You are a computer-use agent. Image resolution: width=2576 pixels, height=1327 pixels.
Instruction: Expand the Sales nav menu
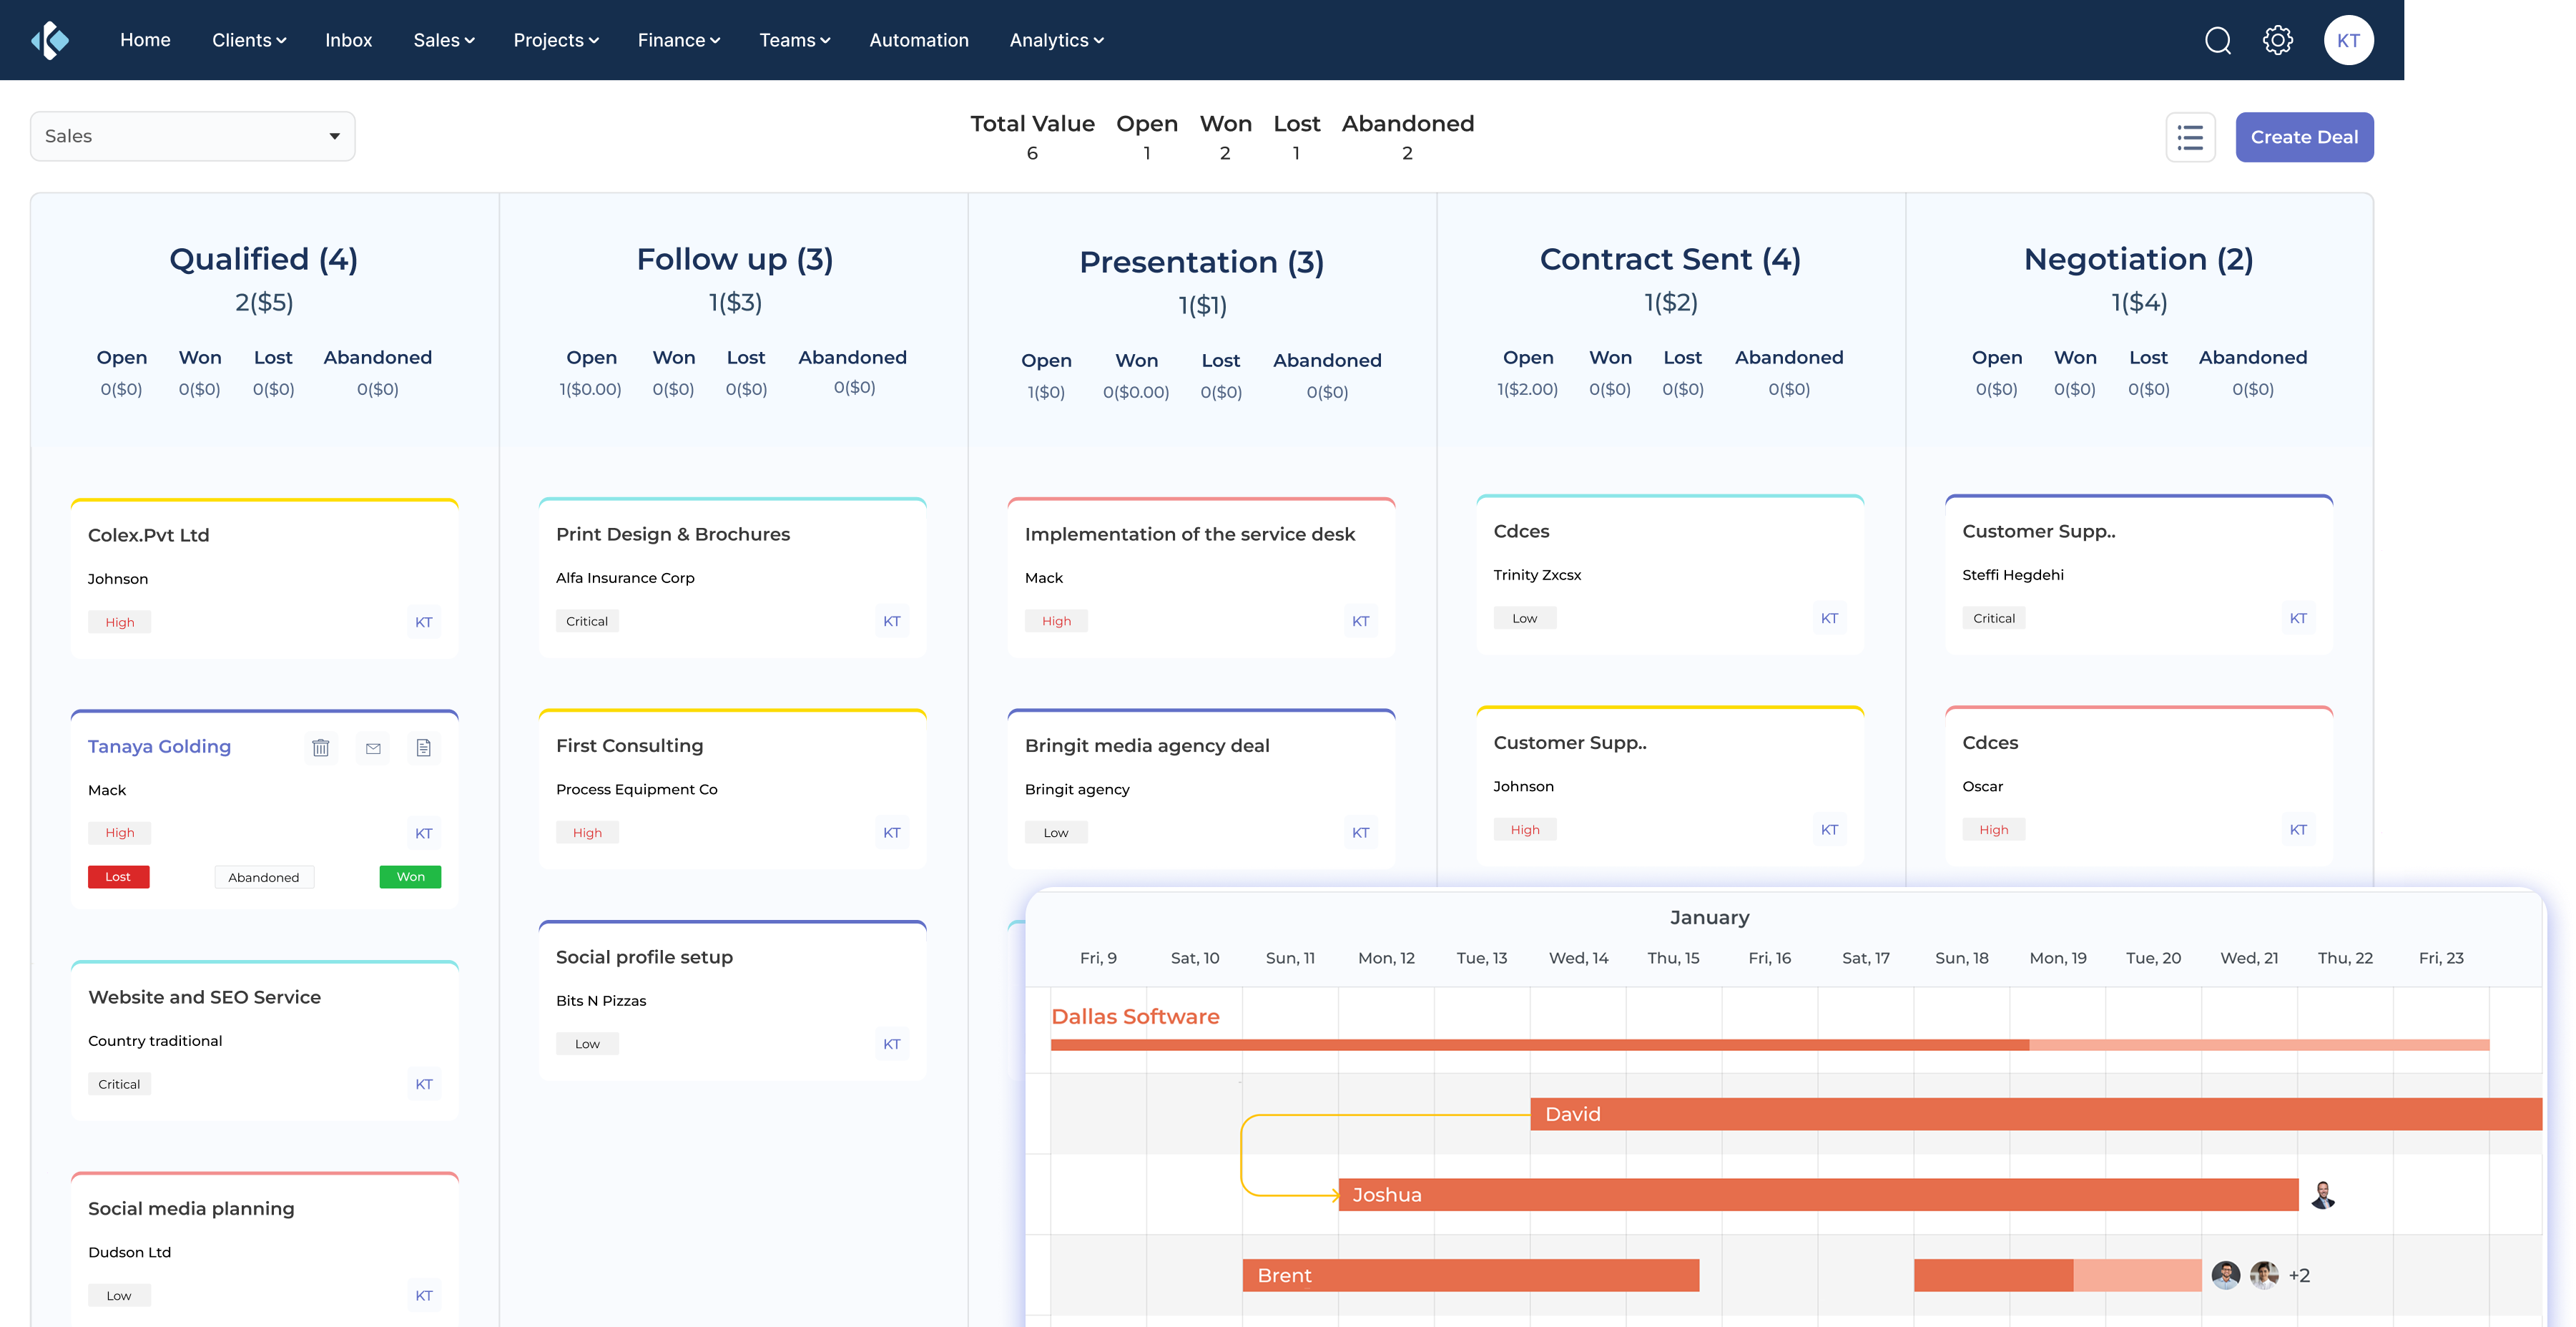(x=444, y=40)
